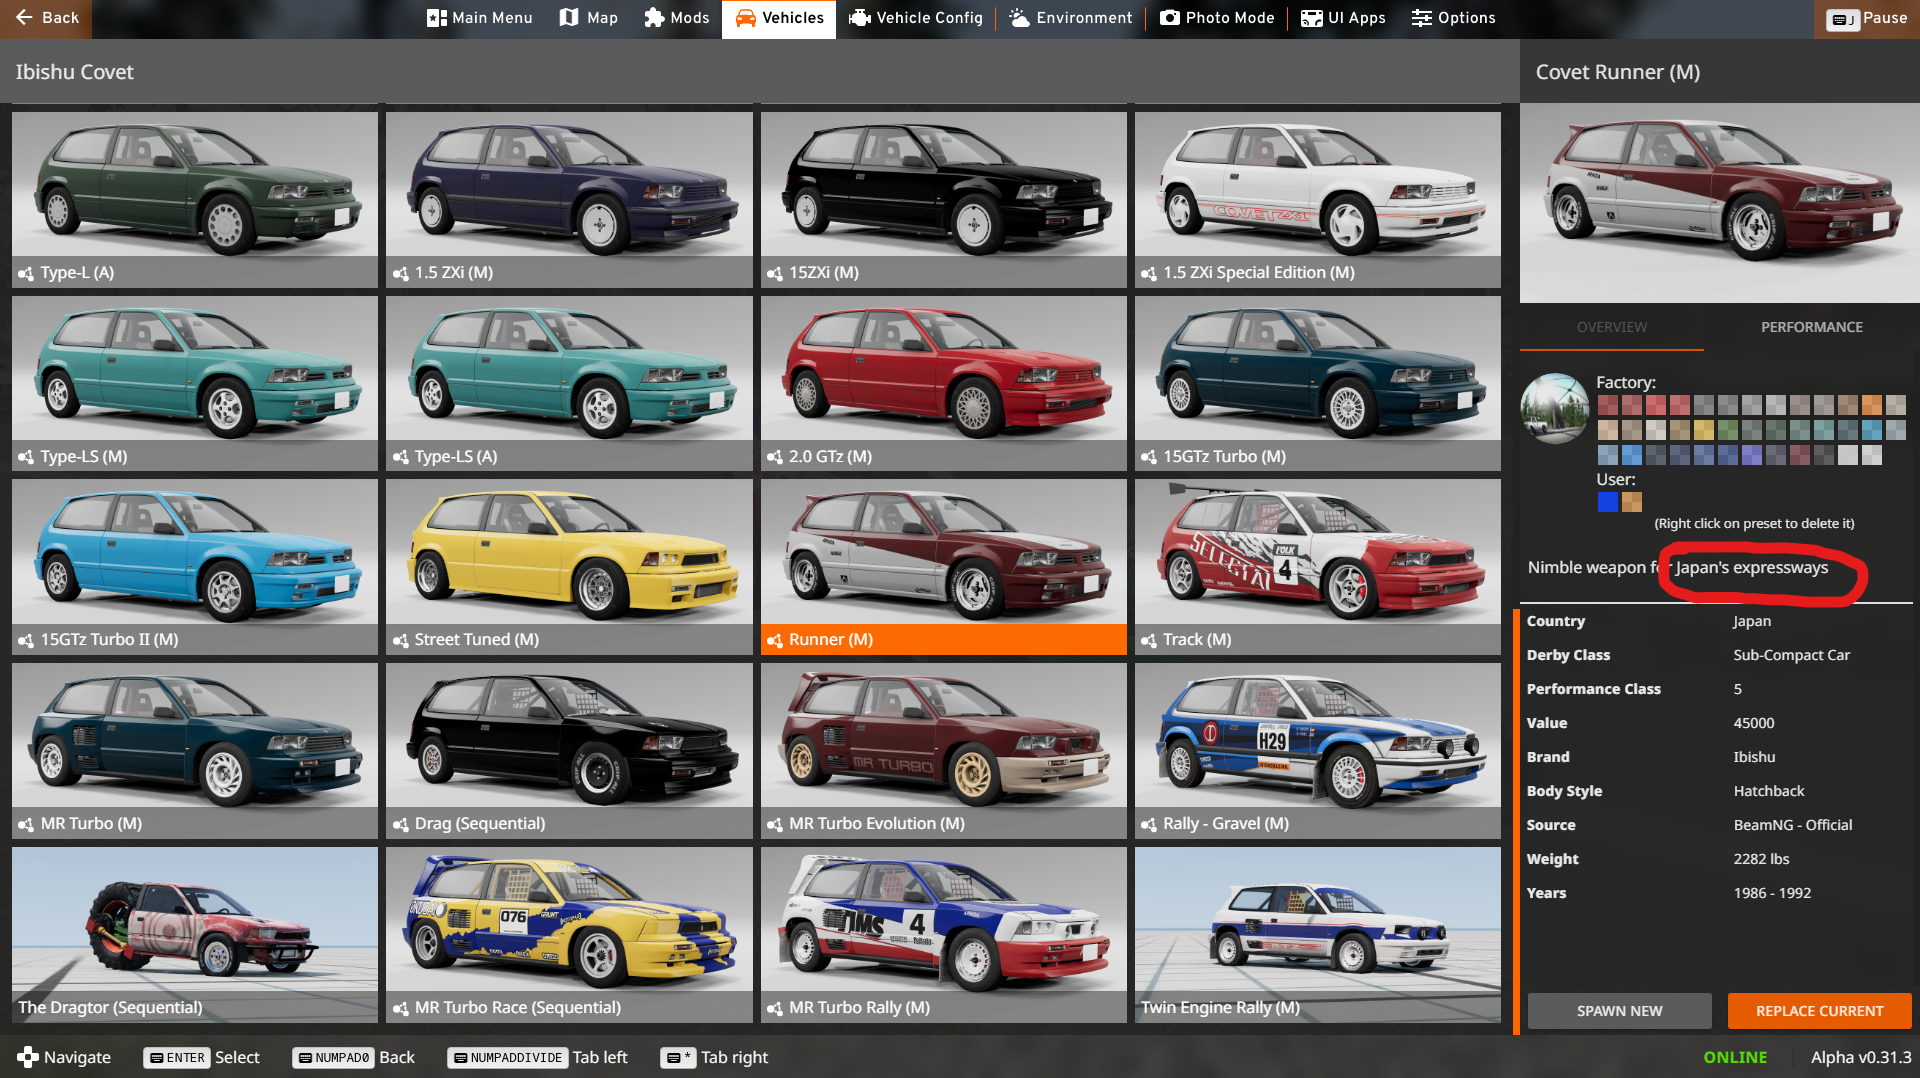This screenshot has width=1920, height=1078.
Task: Select the Vehicles tab in top bar
Action: click(779, 18)
